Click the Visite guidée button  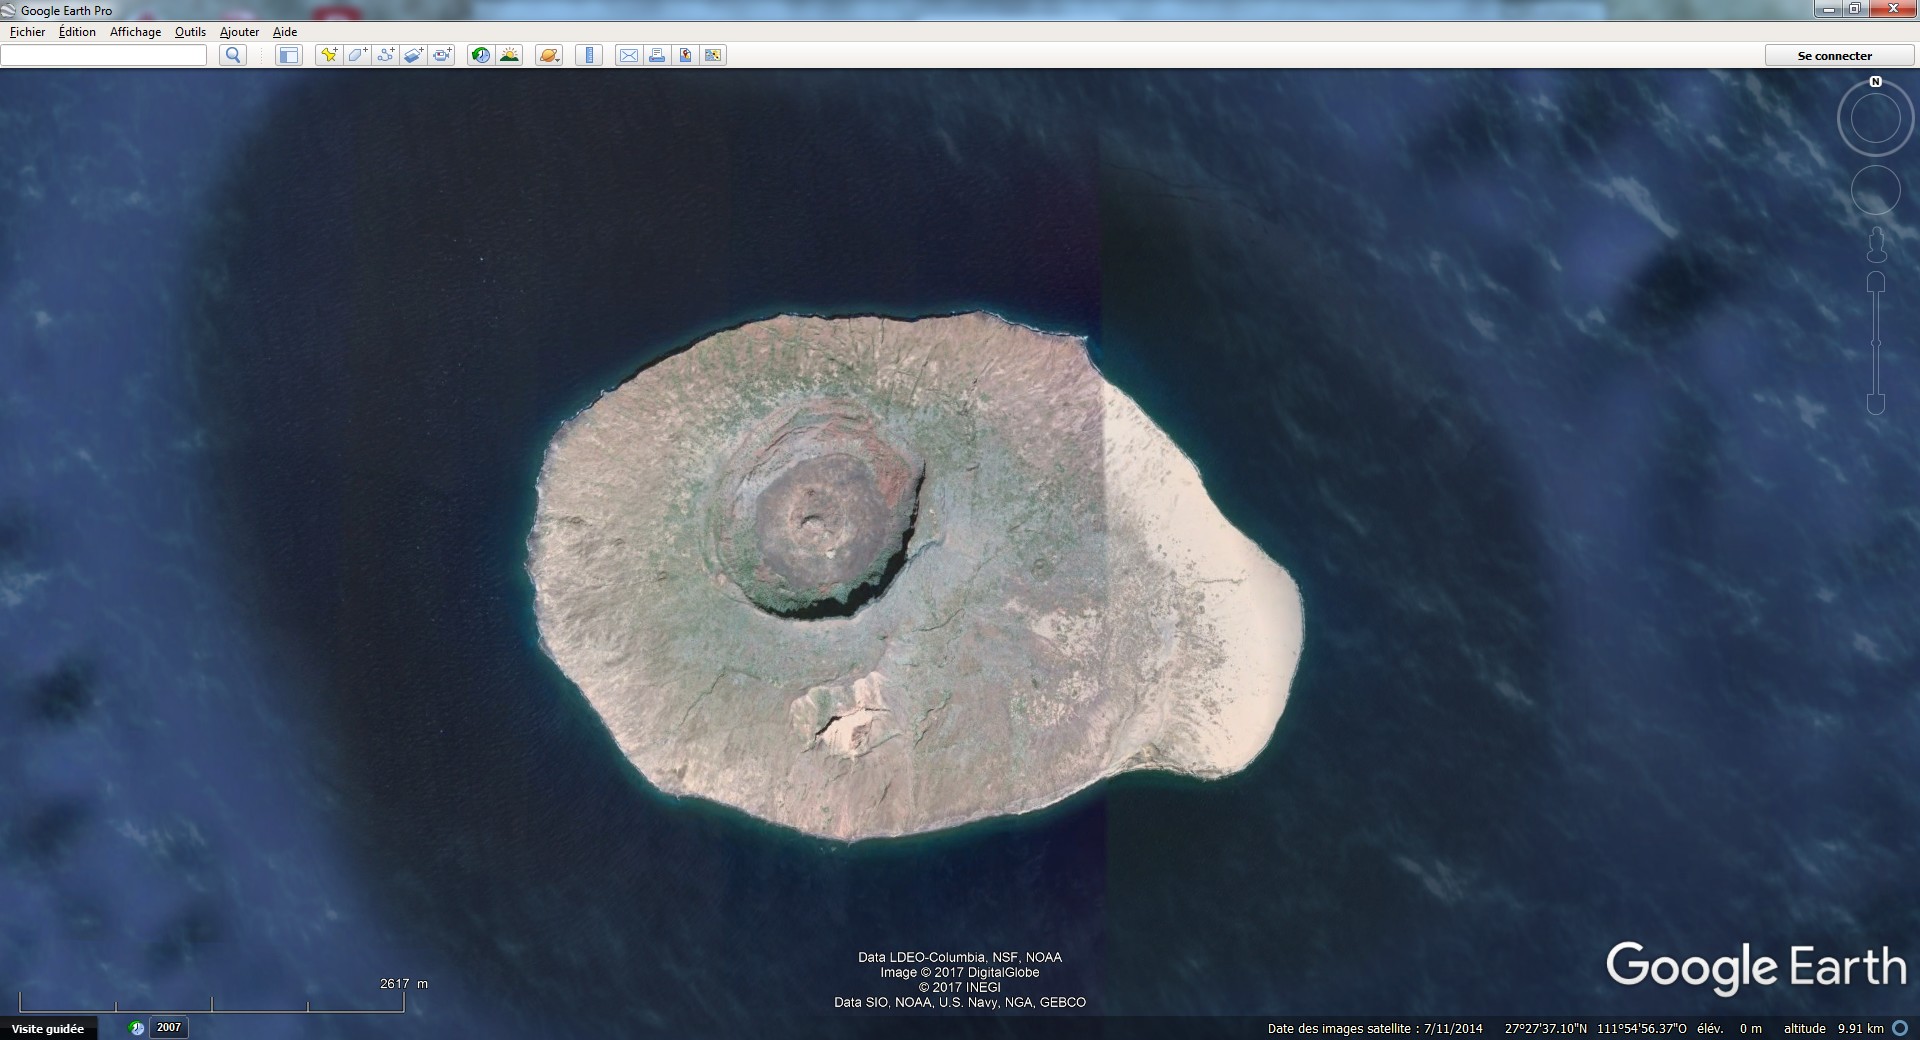coord(48,1028)
